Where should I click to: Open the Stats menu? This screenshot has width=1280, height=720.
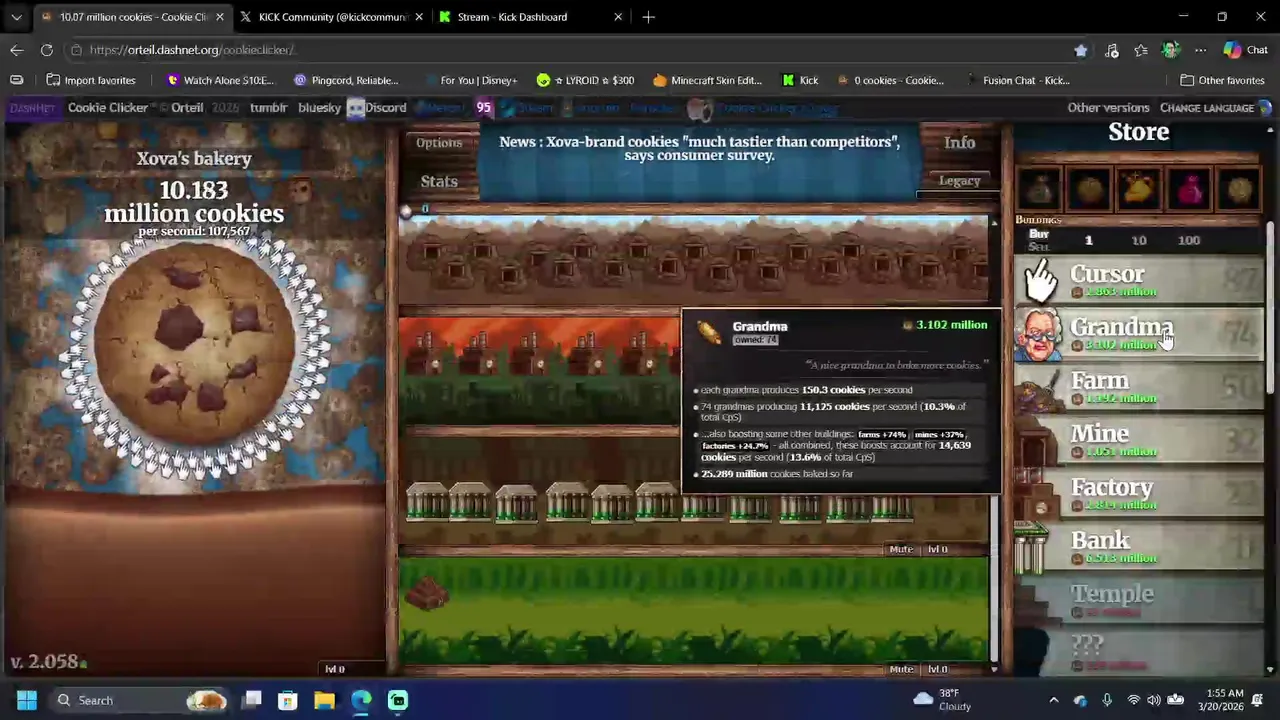[439, 181]
